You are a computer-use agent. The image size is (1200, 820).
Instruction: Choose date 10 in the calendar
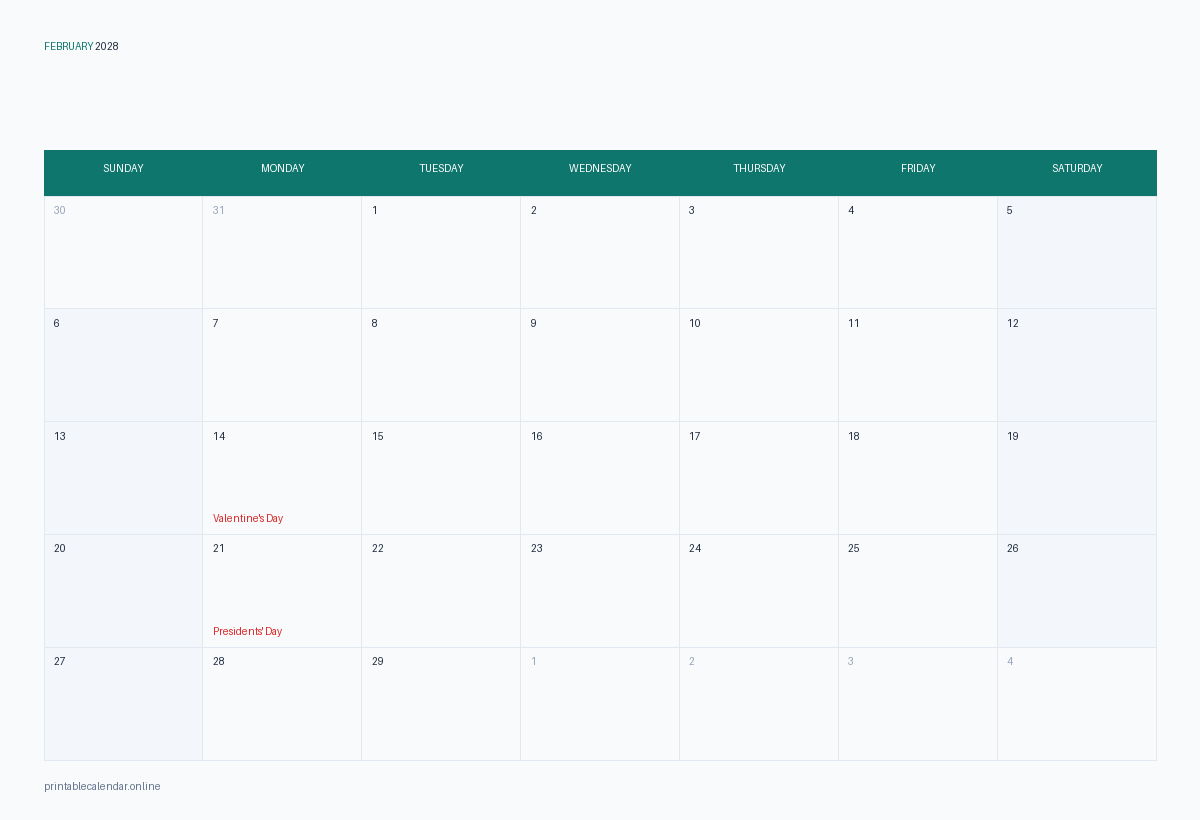pos(759,365)
